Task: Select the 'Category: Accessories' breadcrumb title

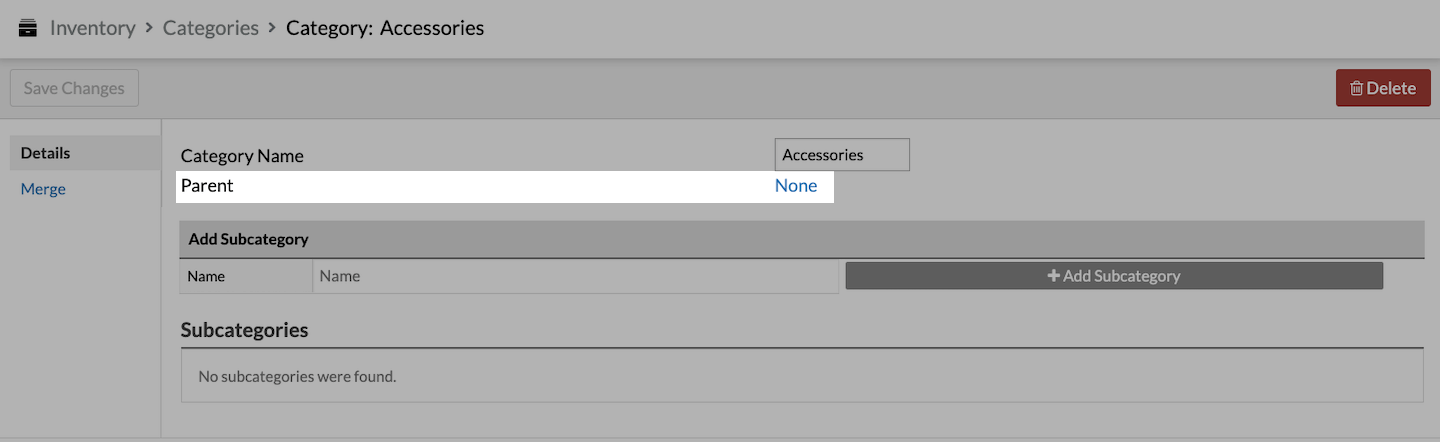Action: (385, 28)
